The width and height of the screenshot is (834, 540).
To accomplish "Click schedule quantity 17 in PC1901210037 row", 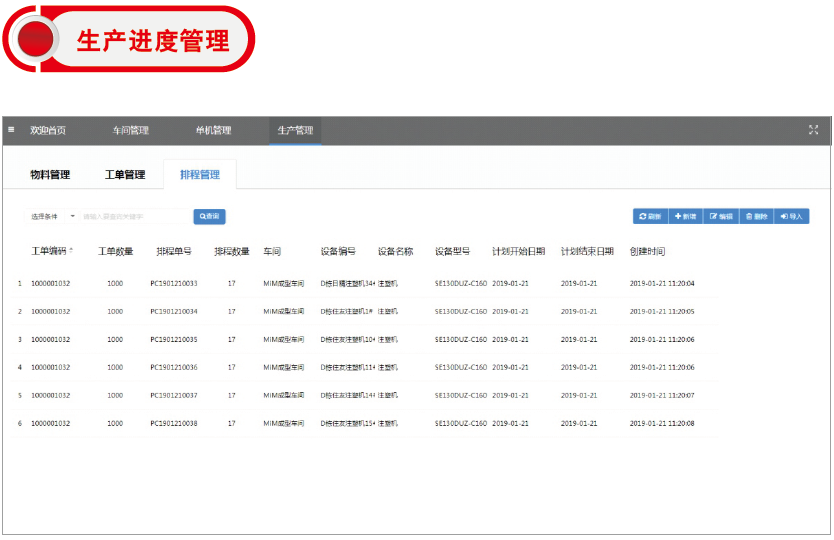I will (232, 395).
